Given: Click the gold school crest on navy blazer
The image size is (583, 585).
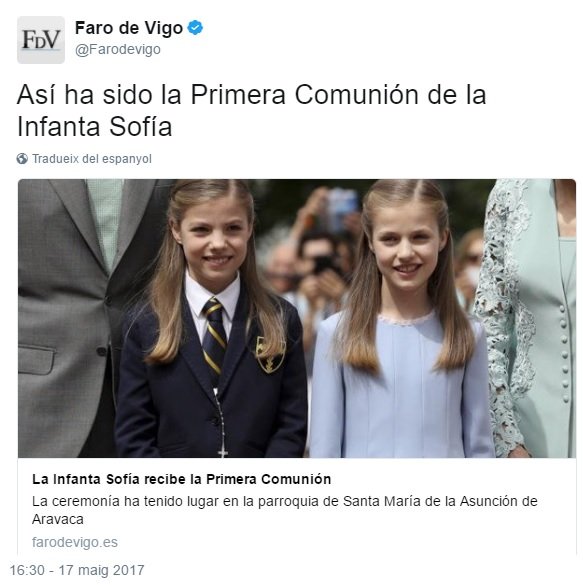Looking at the screenshot, I should [x=270, y=355].
